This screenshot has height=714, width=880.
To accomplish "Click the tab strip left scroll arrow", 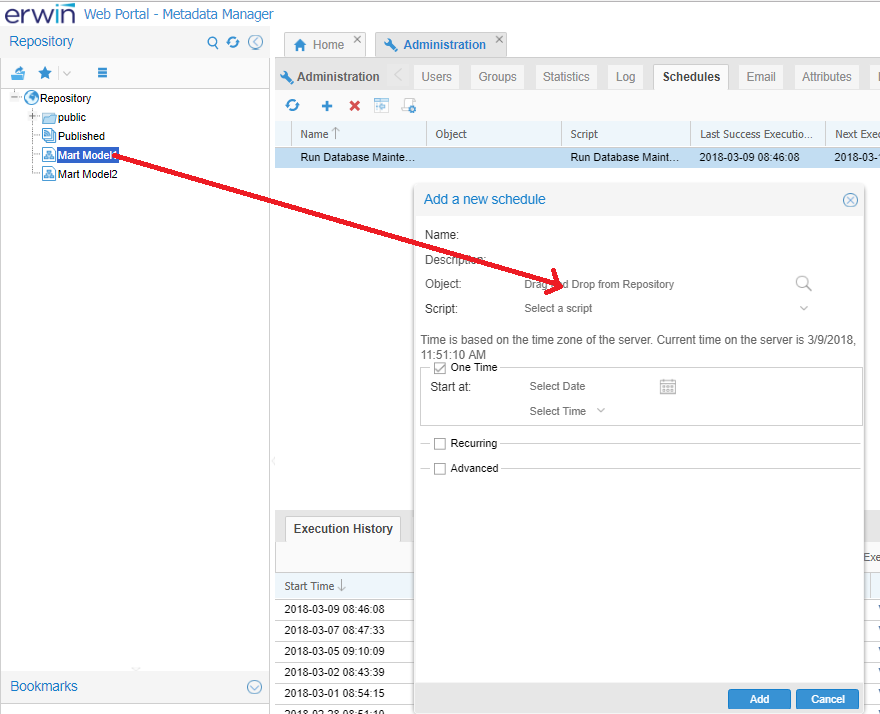I will pos(398,75).
